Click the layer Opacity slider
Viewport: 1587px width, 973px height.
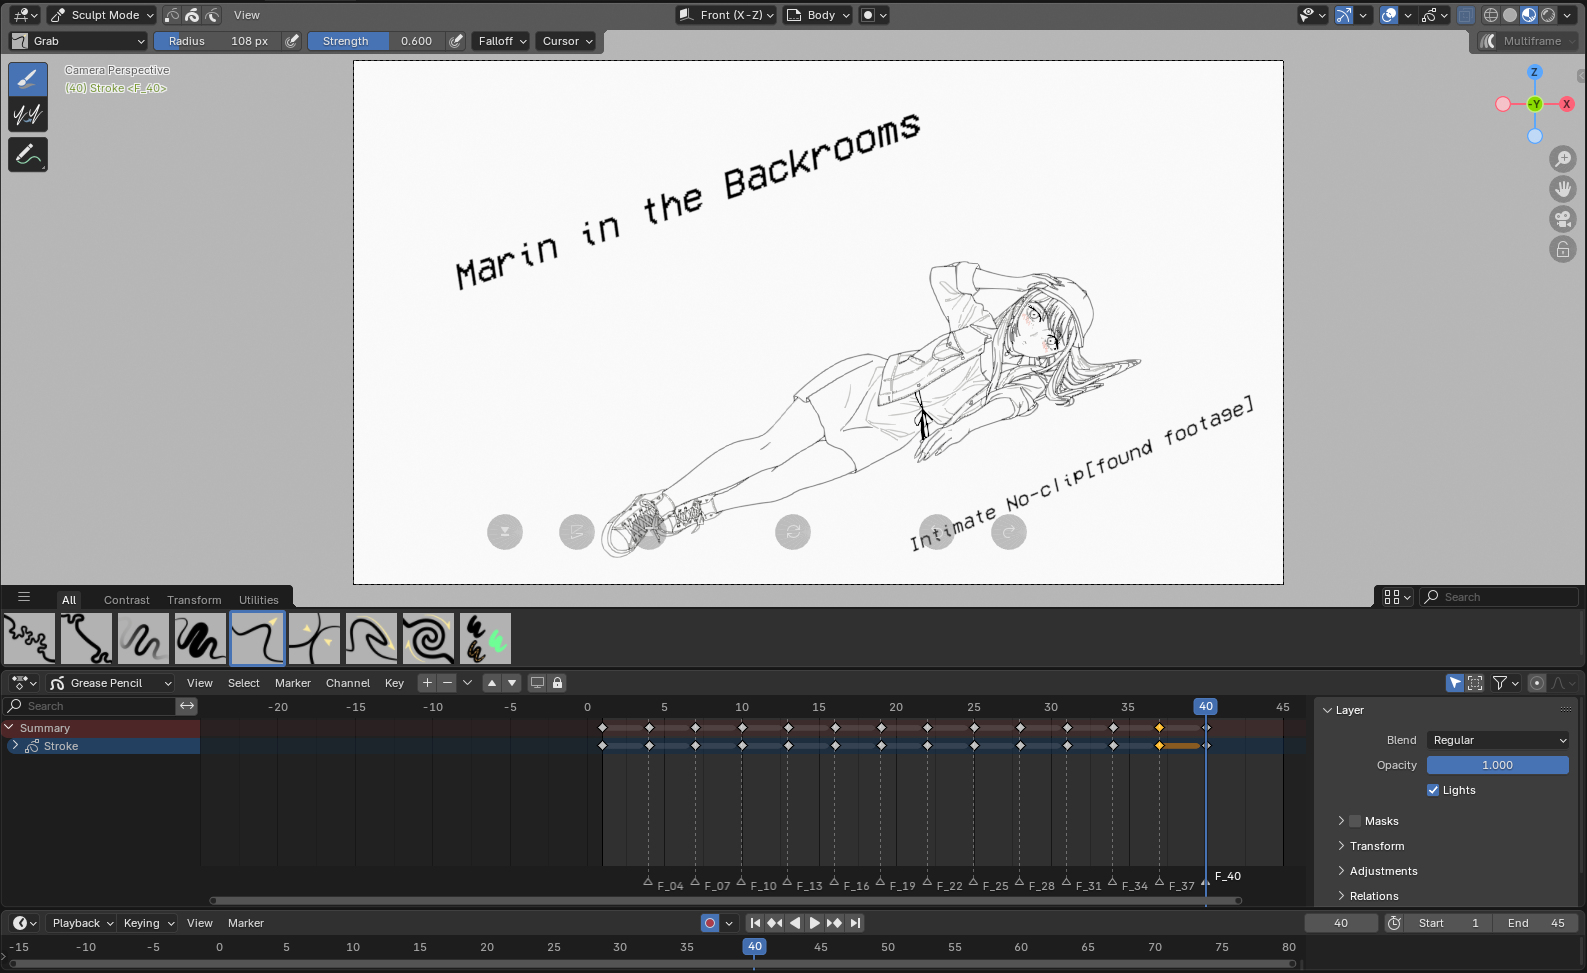(1498, 765)
